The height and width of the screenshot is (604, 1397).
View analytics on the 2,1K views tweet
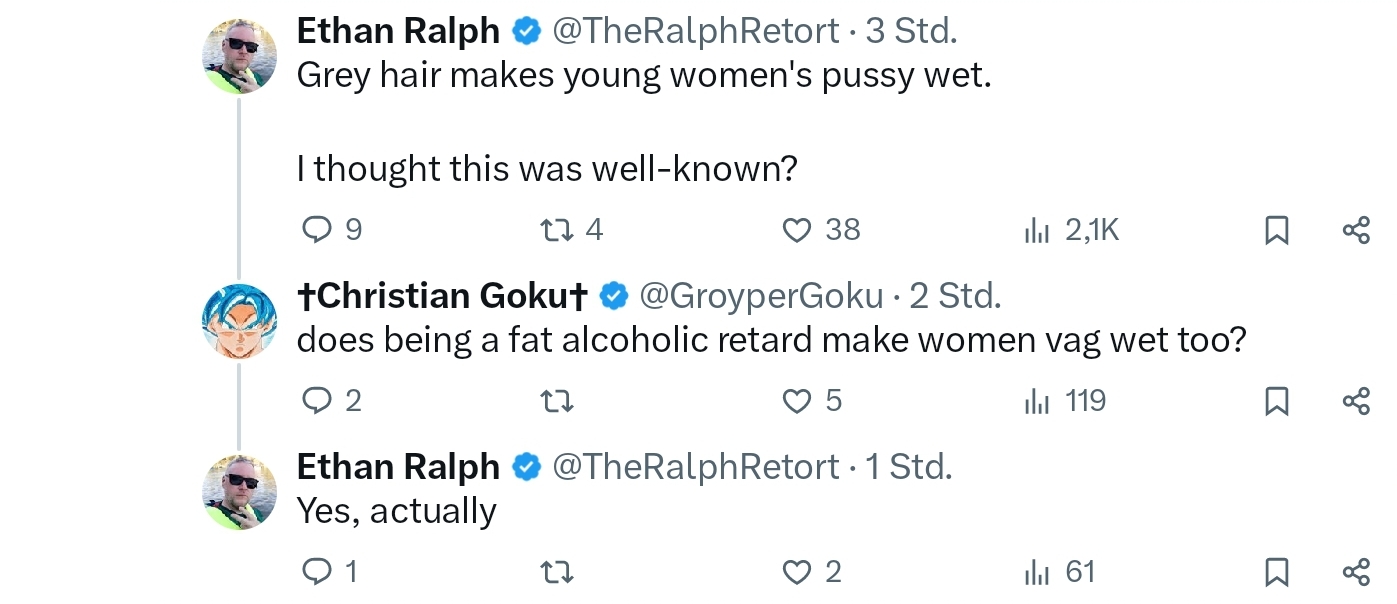1036,231
